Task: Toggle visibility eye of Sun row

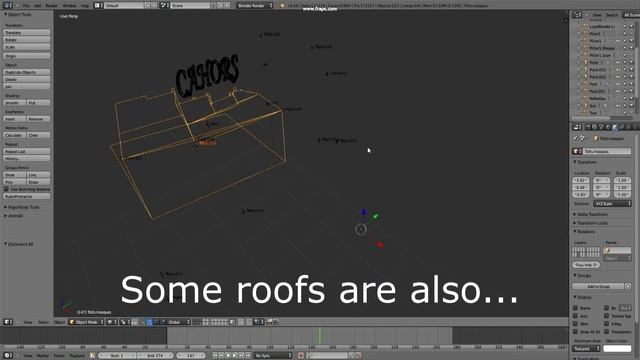Action: 618,106
